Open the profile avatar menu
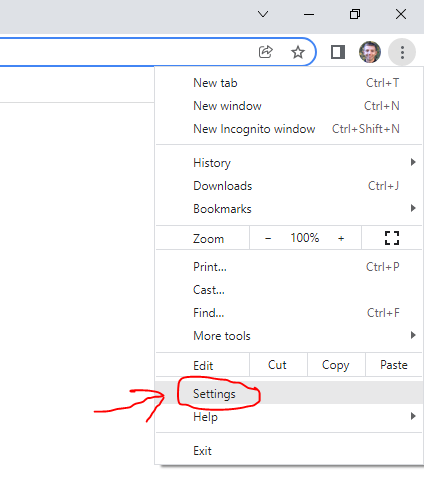This screenshot has width=424, height=500. click(x=370, y=52)
